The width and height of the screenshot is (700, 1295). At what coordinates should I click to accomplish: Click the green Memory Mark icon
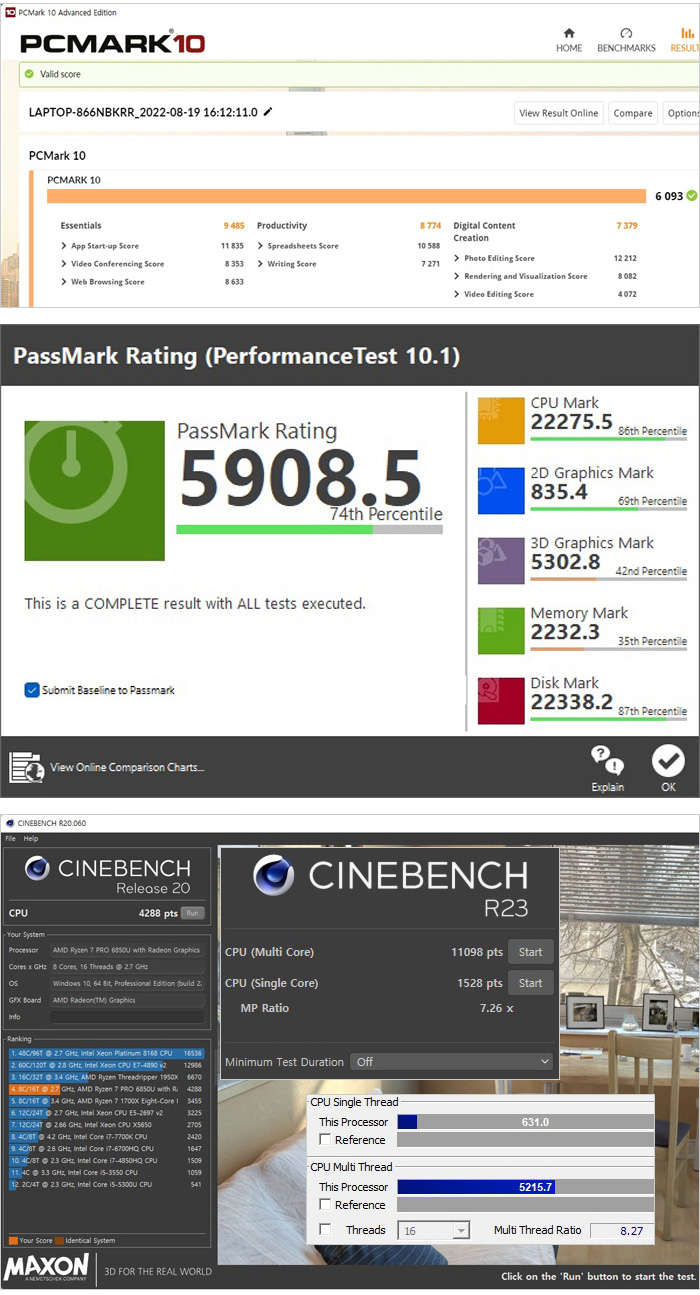[x=501, y=630]
